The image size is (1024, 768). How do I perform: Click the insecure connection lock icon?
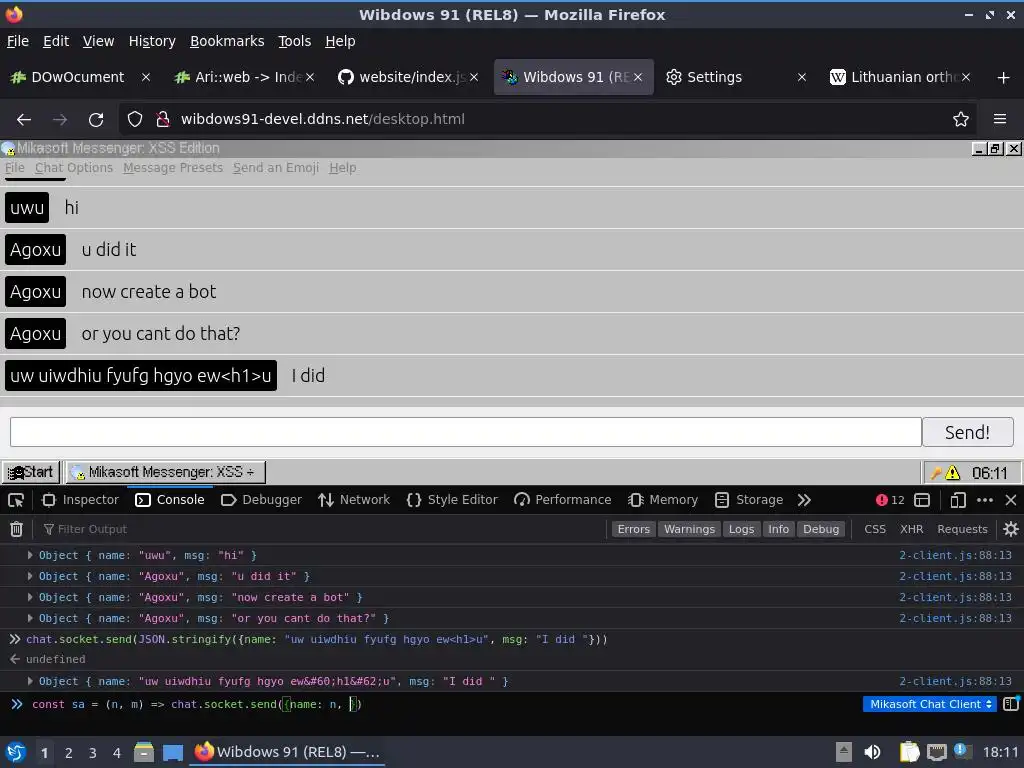tap(163, 120)
